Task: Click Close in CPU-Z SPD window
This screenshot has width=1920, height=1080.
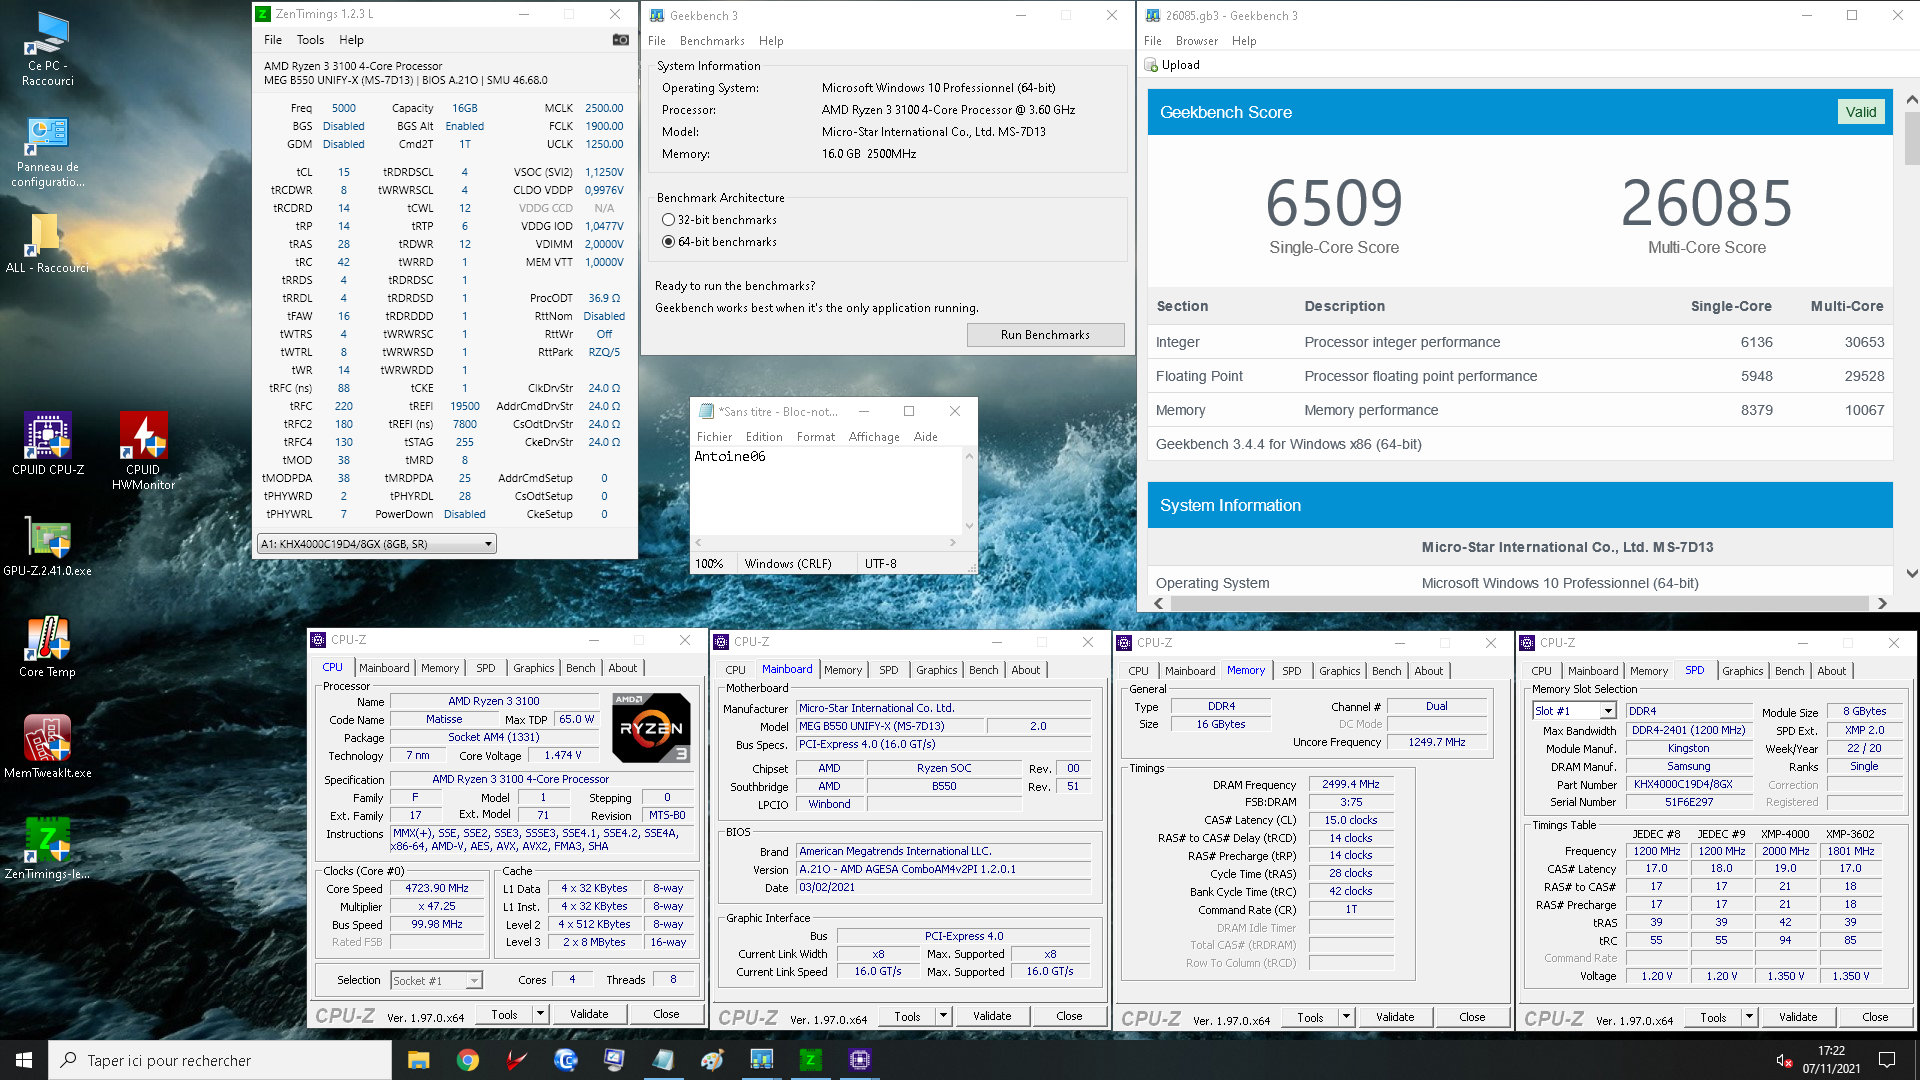Action: [1875, 1017]
